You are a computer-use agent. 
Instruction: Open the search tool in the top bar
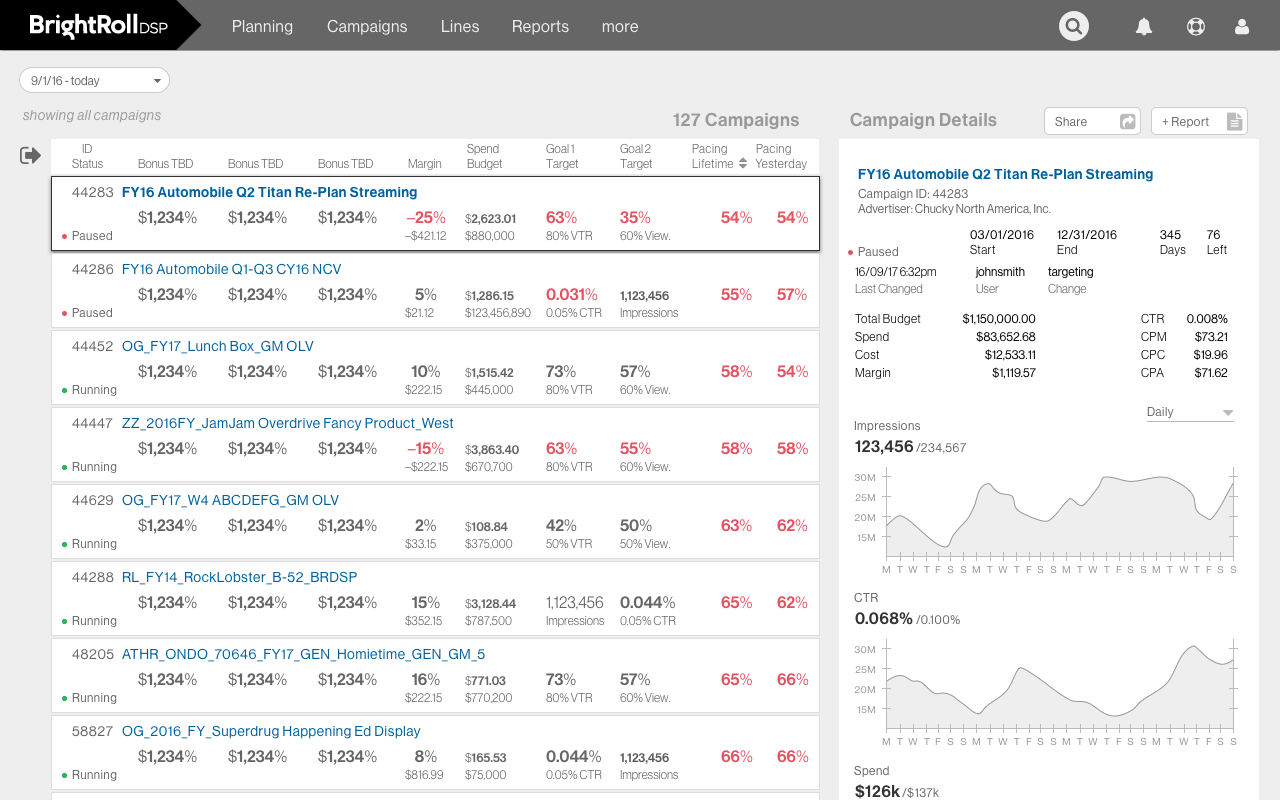[x=1073, y=25]
